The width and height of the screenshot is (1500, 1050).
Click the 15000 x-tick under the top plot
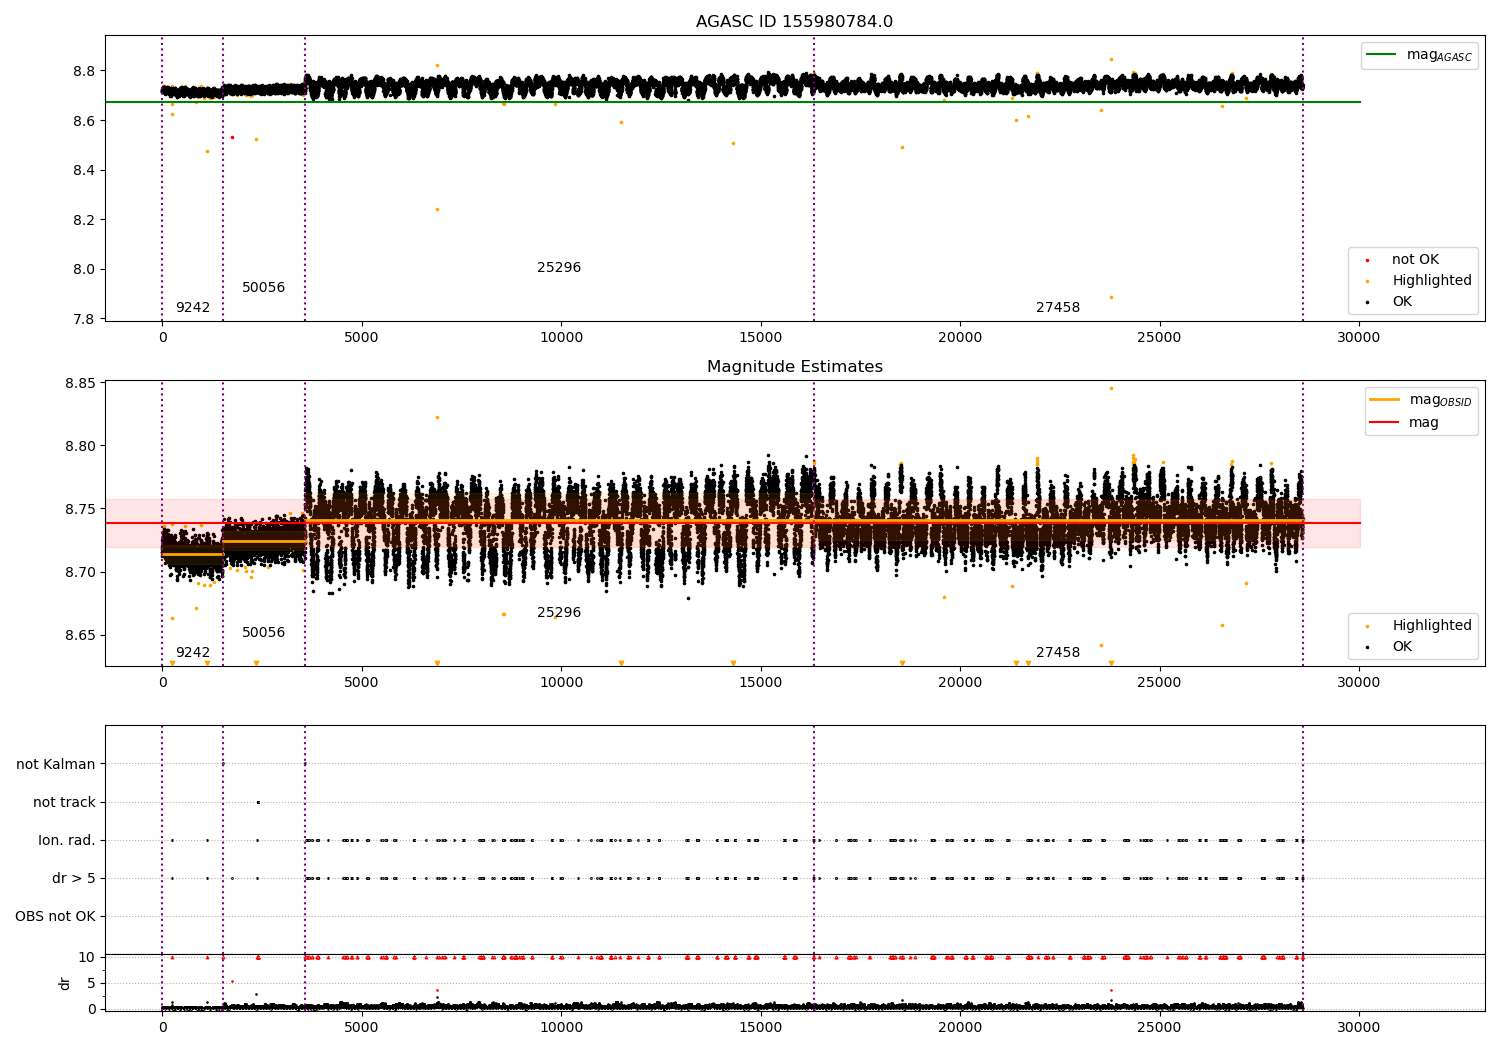pos(760,338)
